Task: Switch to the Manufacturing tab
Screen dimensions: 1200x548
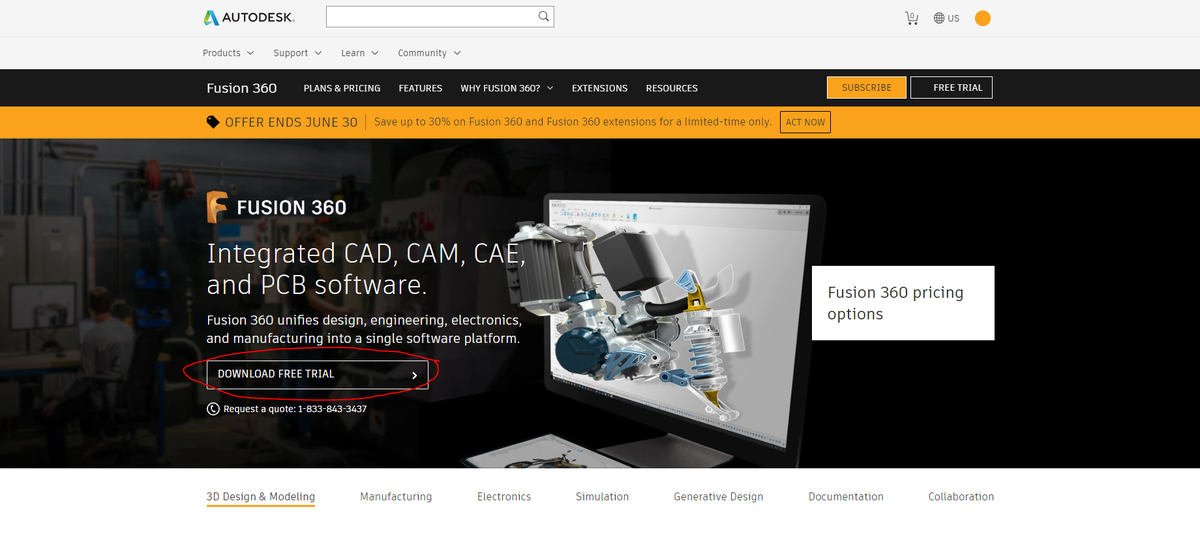Action: 396,497
